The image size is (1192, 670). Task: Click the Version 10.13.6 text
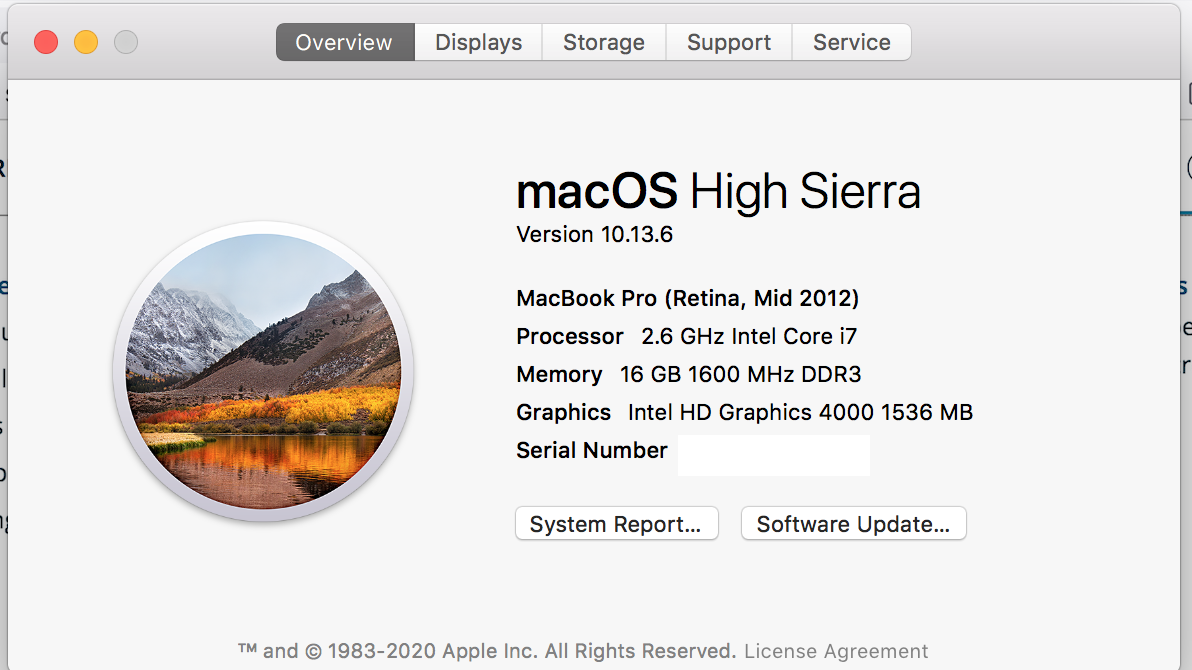(x=594, y=234)
